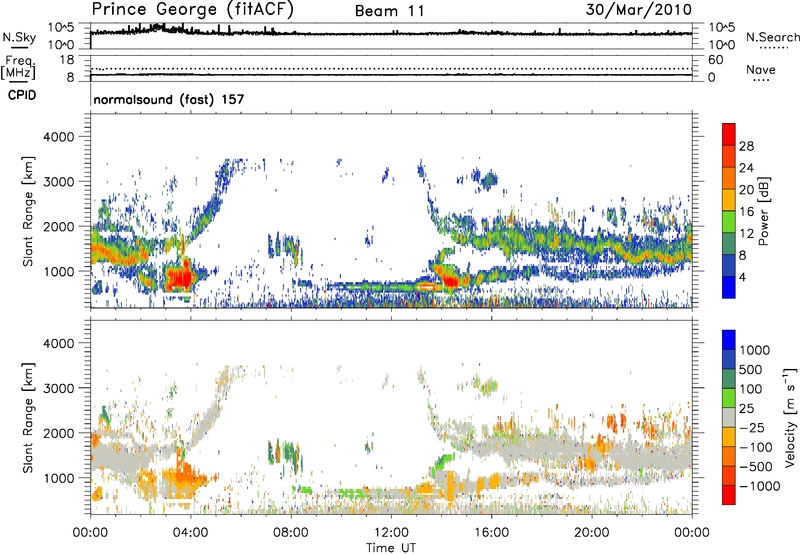The width and height of the screenshot is (800, 554).
Task: Click the gray Velocity colorbar segment between 25 and -25
Action: click(x=729, y=417)
